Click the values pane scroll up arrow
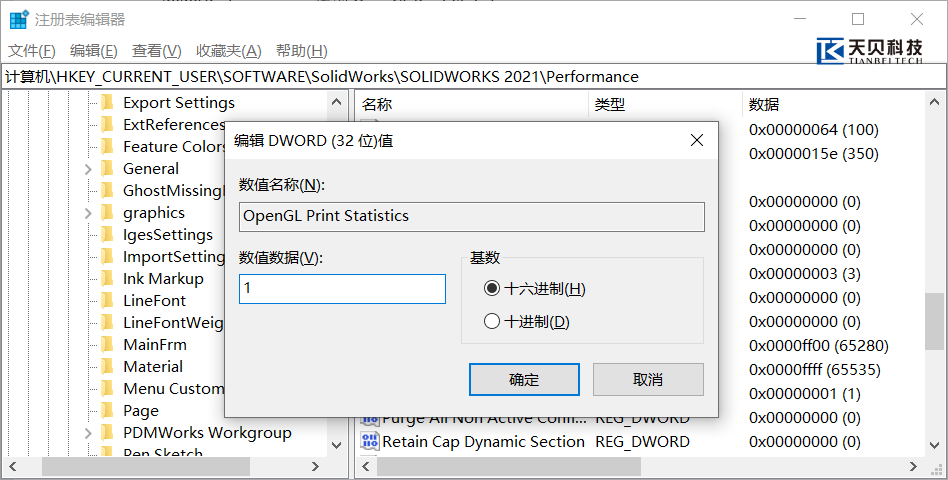This screenshot has width=948, height=480. click(x=934, y=102)
